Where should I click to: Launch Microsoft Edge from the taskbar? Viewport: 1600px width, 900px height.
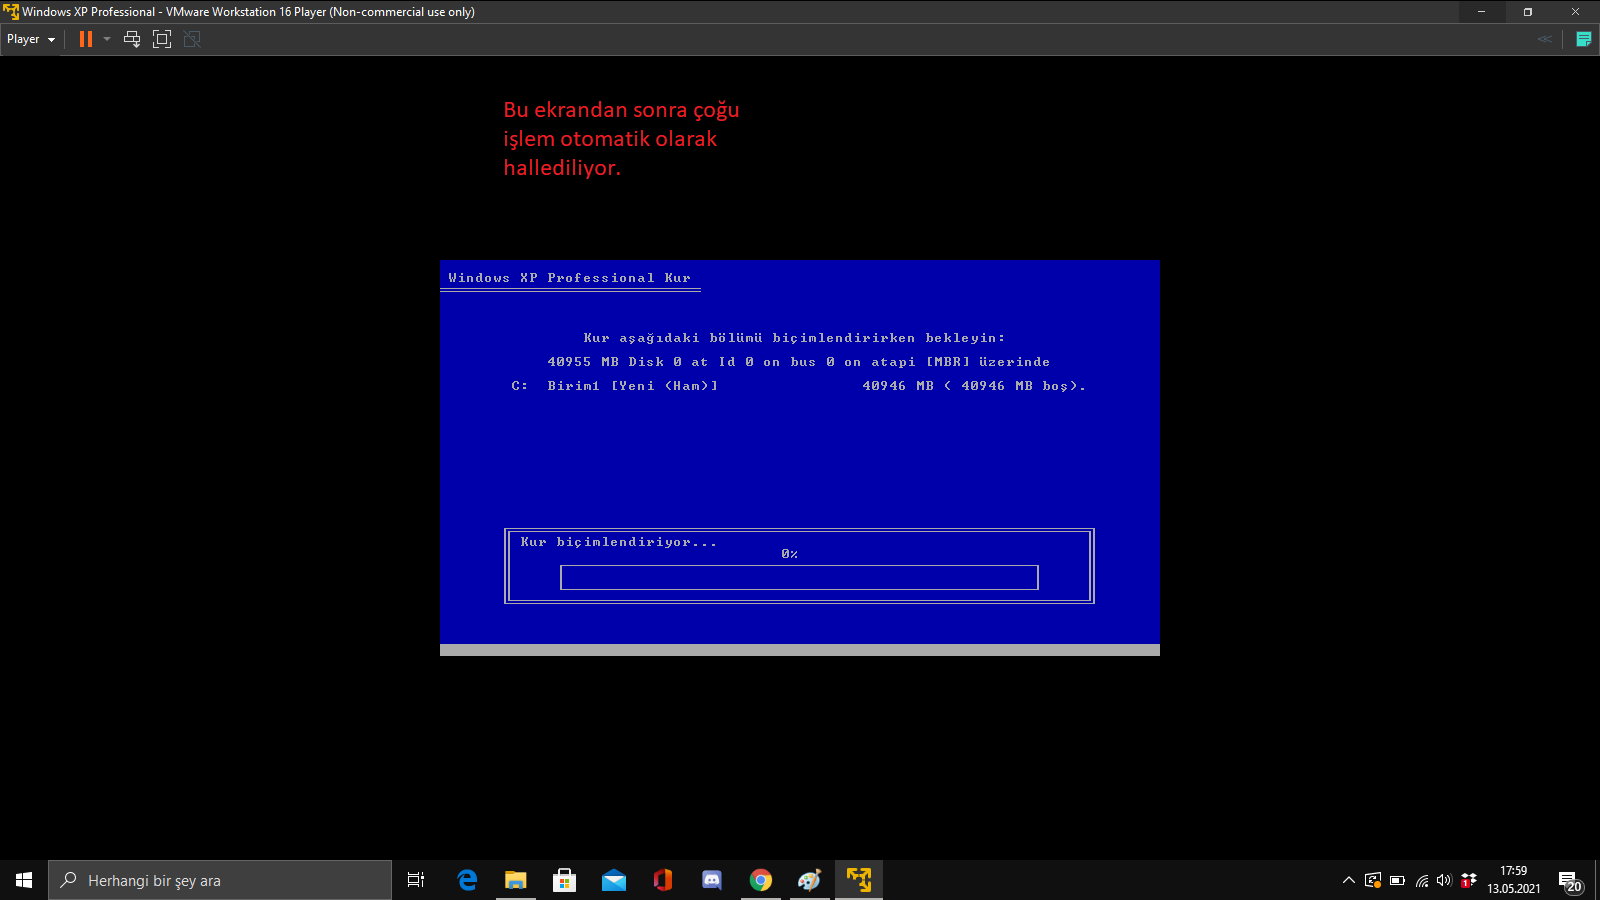coord(467,880)
